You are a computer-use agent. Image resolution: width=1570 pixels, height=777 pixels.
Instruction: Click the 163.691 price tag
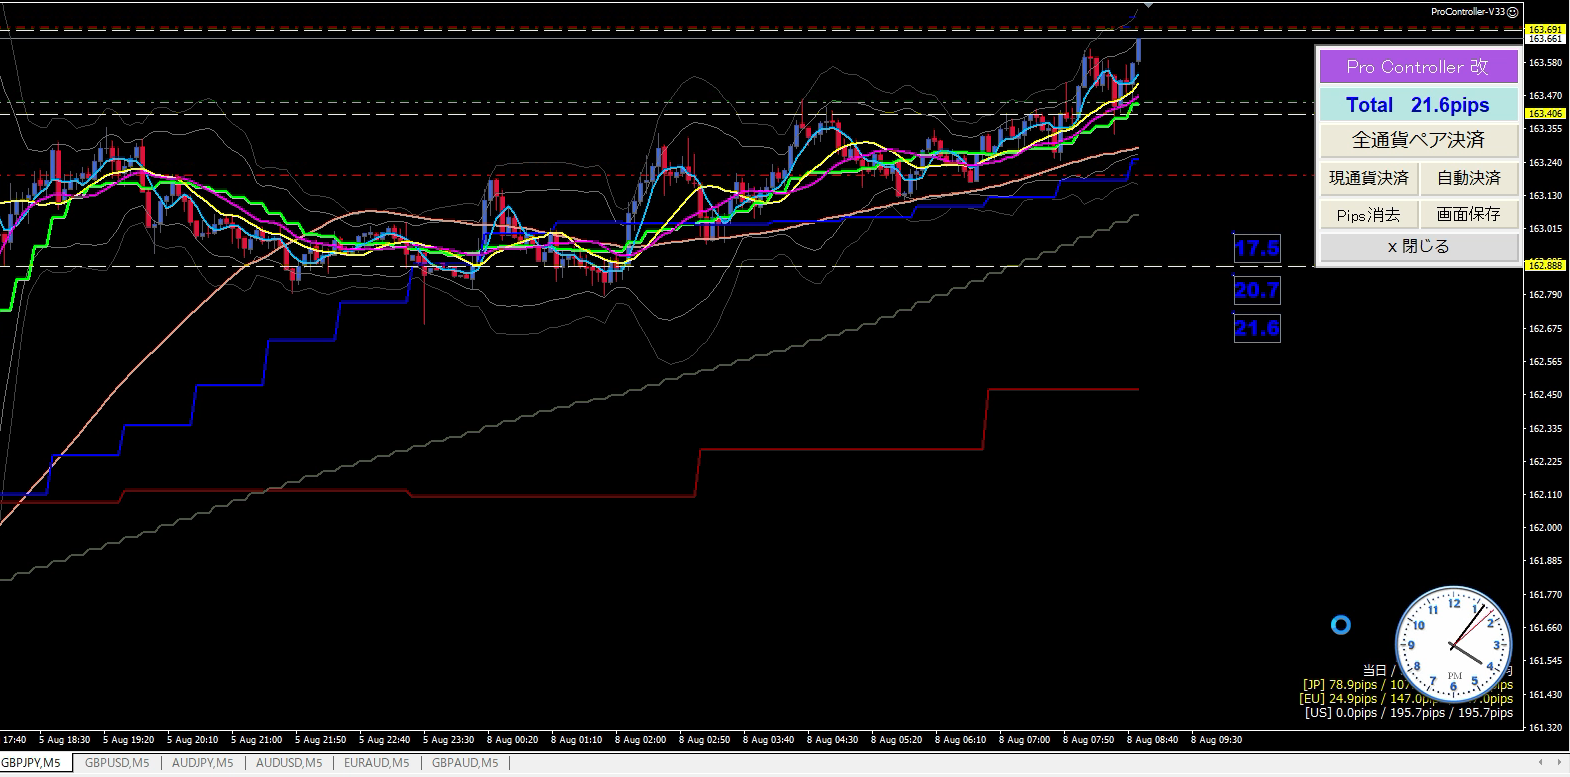coord(1545,29)
